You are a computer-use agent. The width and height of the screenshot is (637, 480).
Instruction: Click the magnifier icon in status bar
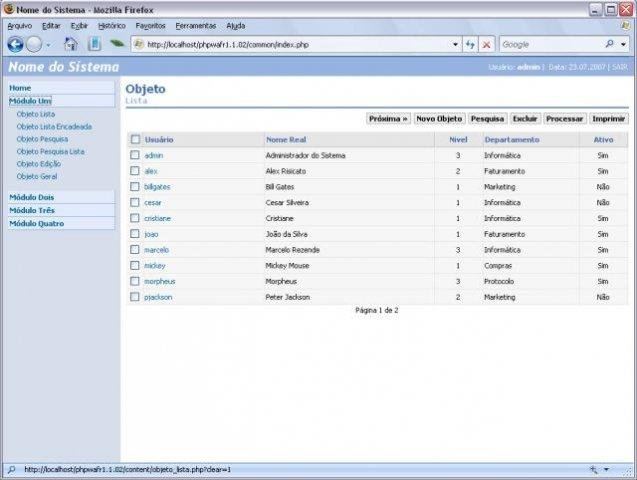pos(11,469)
